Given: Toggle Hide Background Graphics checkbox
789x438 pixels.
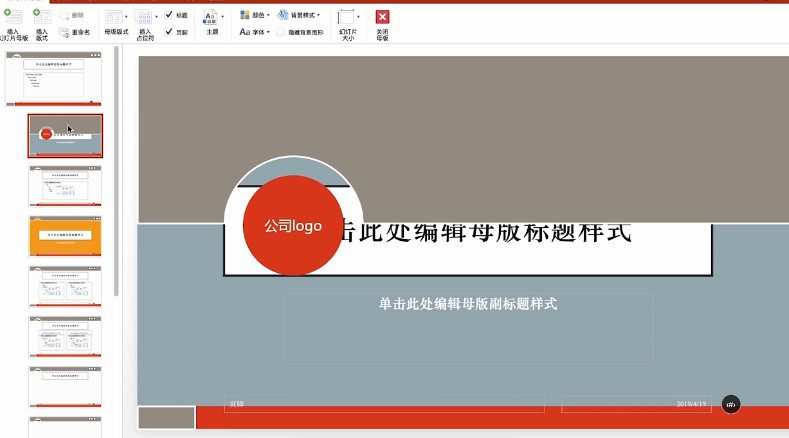Looking at the screenshot, I should (x=280, y=32).
